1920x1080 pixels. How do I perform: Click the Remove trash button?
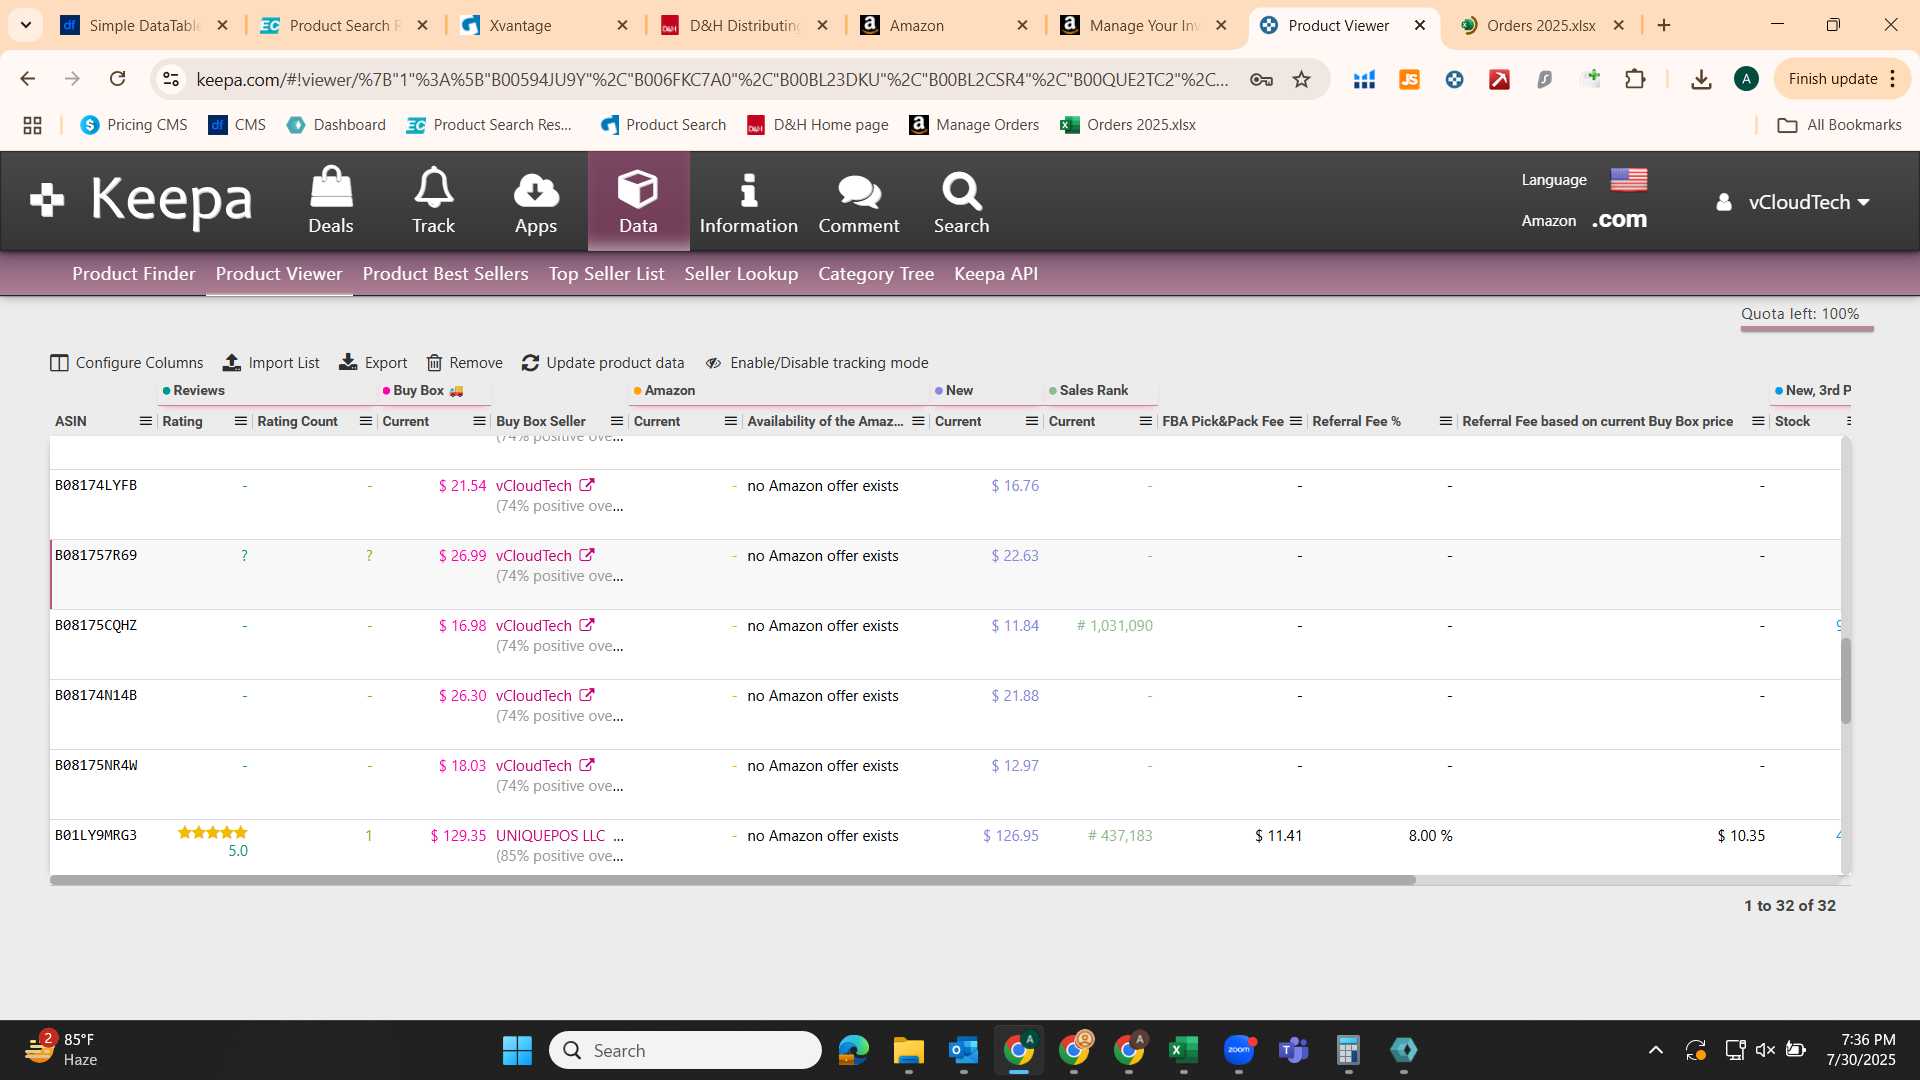(x=465, y=363)
